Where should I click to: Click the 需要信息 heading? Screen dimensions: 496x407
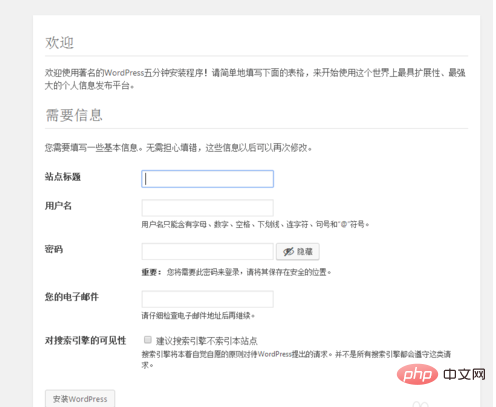74,115
